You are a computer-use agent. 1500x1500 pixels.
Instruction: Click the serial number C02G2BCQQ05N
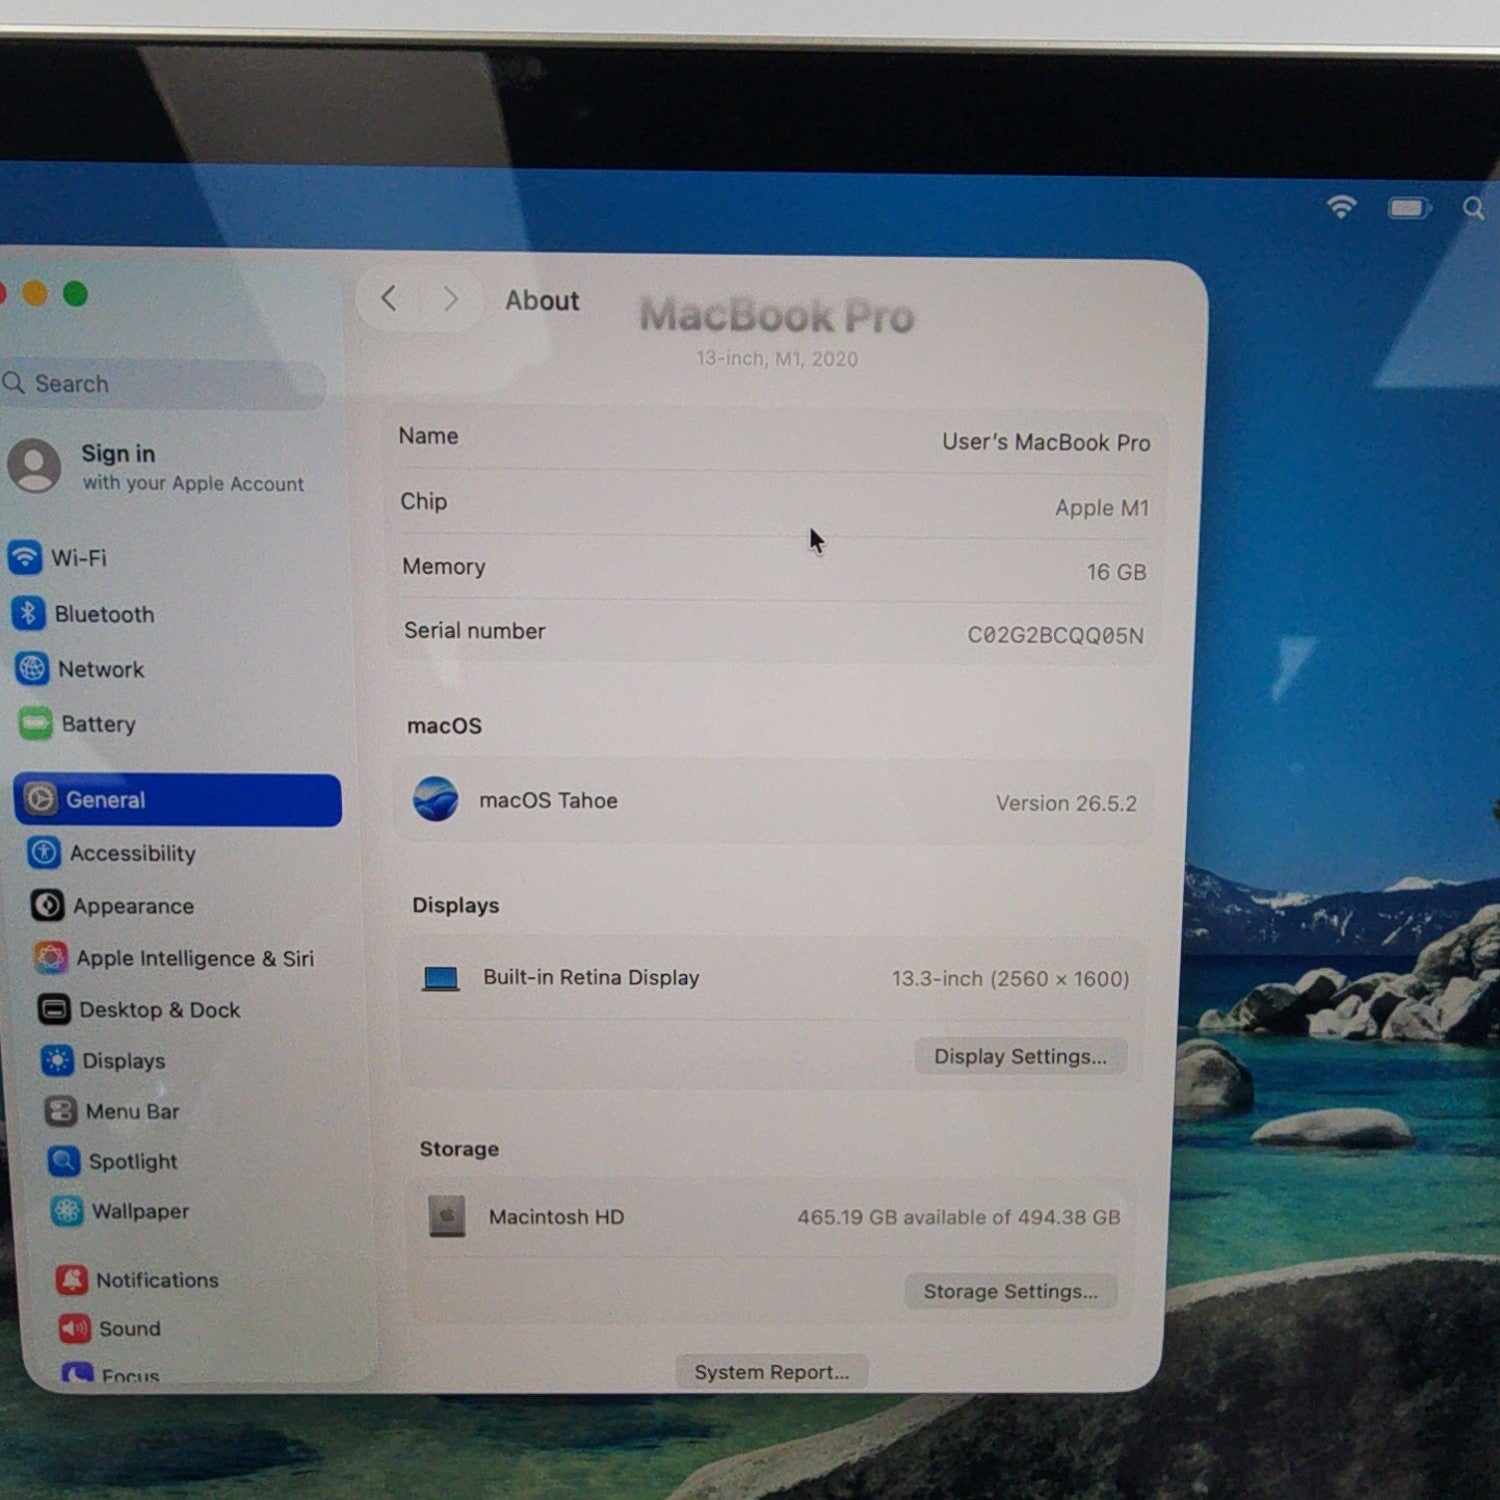pyautogui.click(x=1055, y=635)
